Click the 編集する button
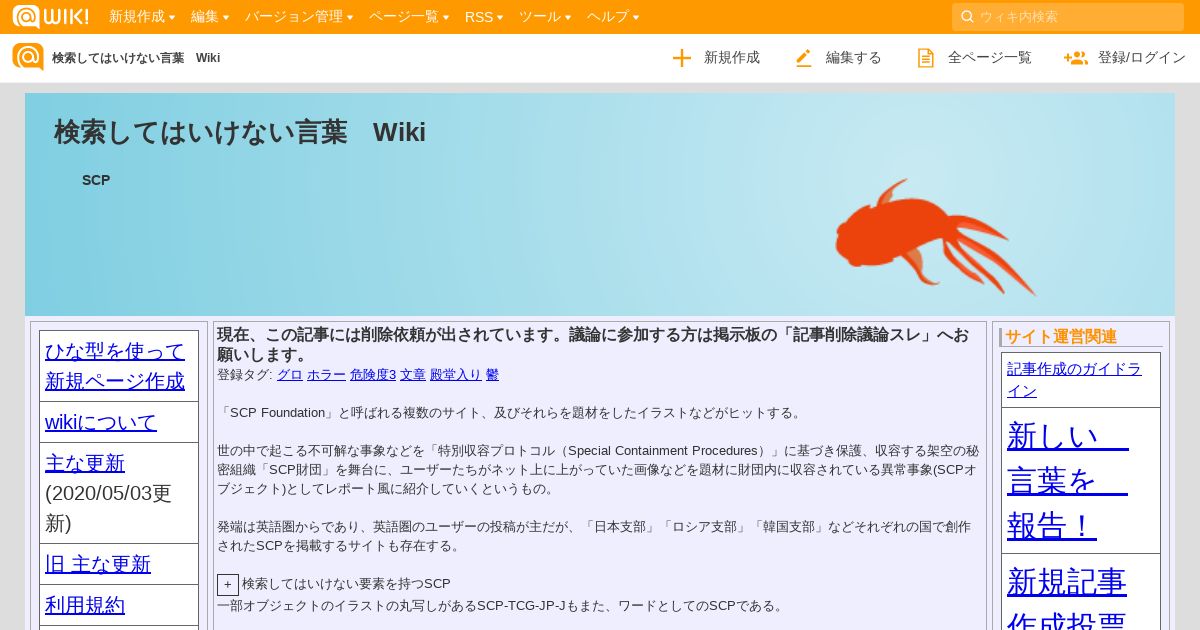Viewport: 1200px width, 630px height. coord(838,58)
